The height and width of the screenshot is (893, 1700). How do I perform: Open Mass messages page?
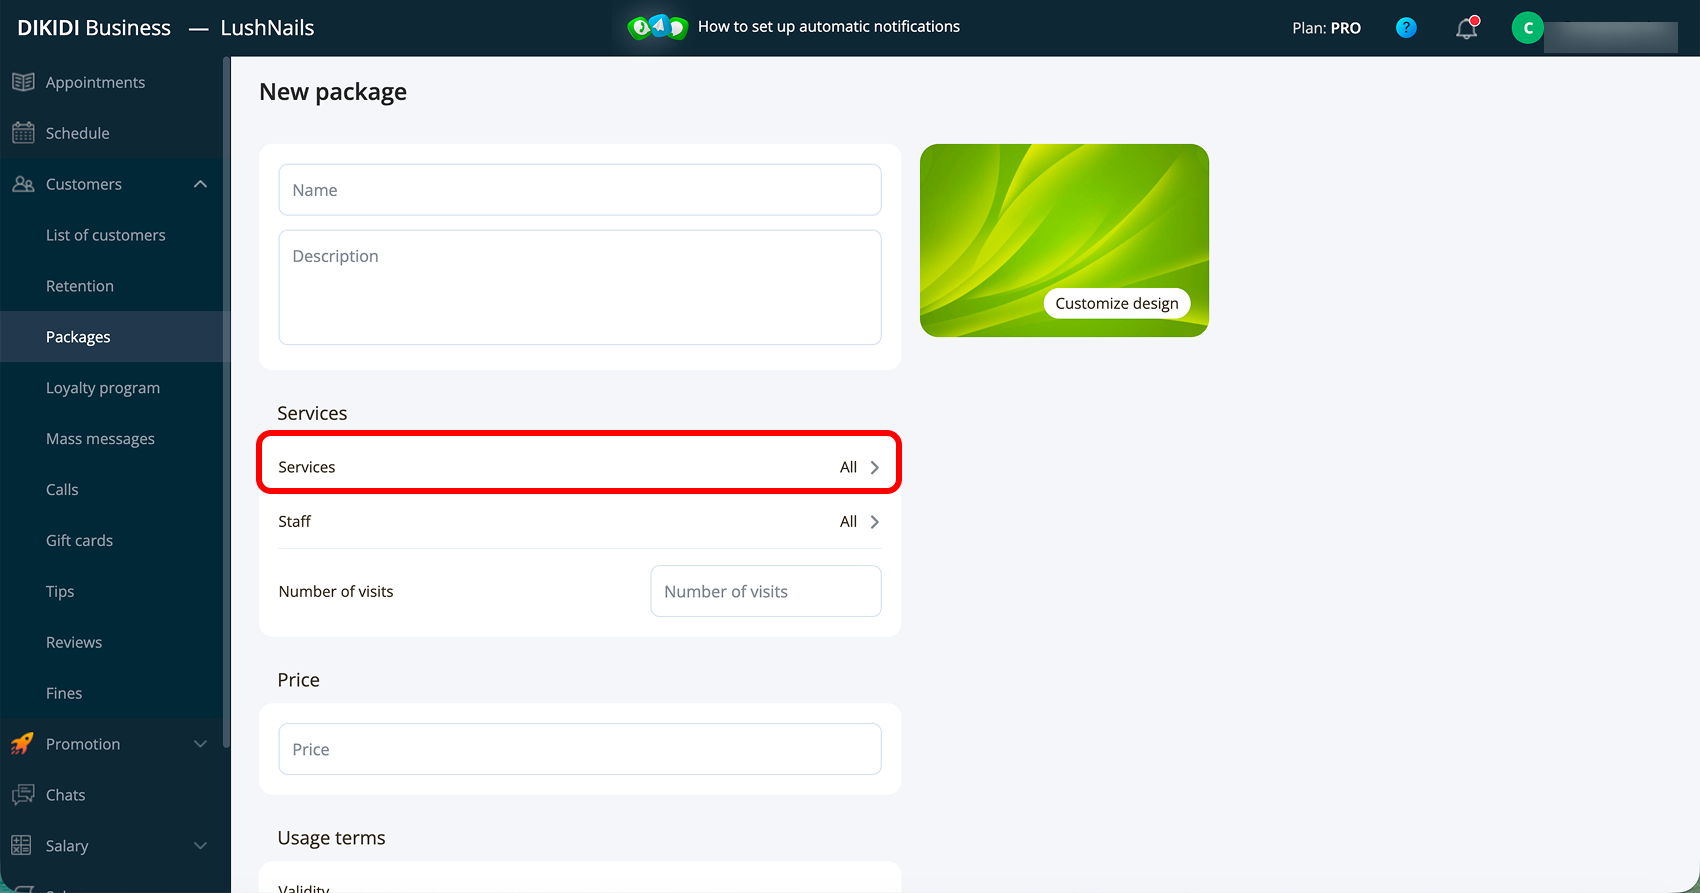tap(100, 439)
